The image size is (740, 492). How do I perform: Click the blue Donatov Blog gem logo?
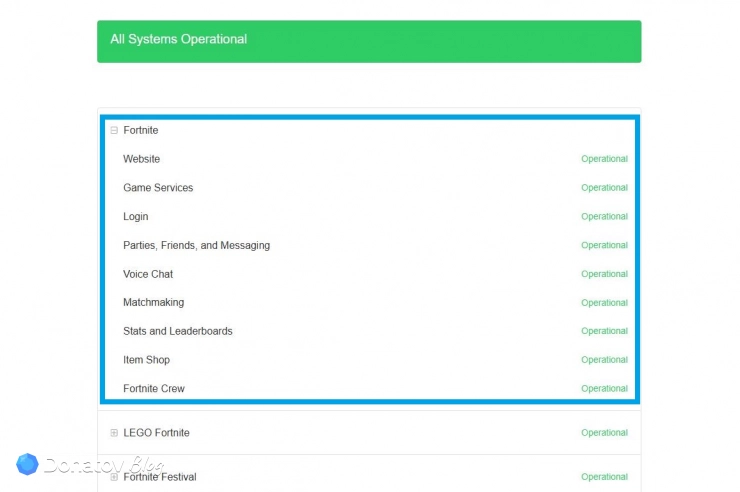tap(27, 464)
